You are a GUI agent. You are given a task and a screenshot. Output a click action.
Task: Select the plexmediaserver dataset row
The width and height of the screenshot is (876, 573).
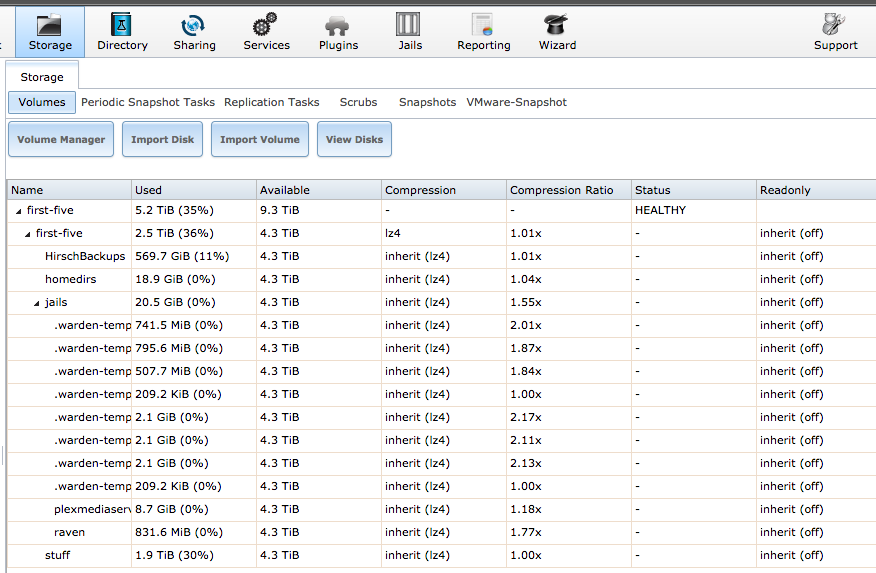[x=441, y=509]
